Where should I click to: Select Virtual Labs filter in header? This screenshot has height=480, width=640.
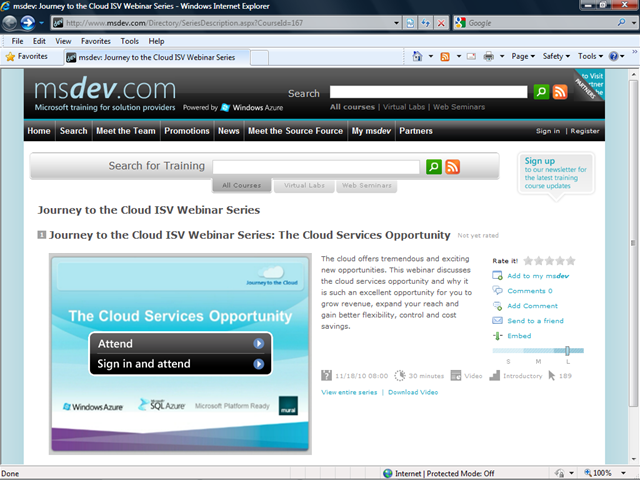pyautogui.click(x=404, y=107)
